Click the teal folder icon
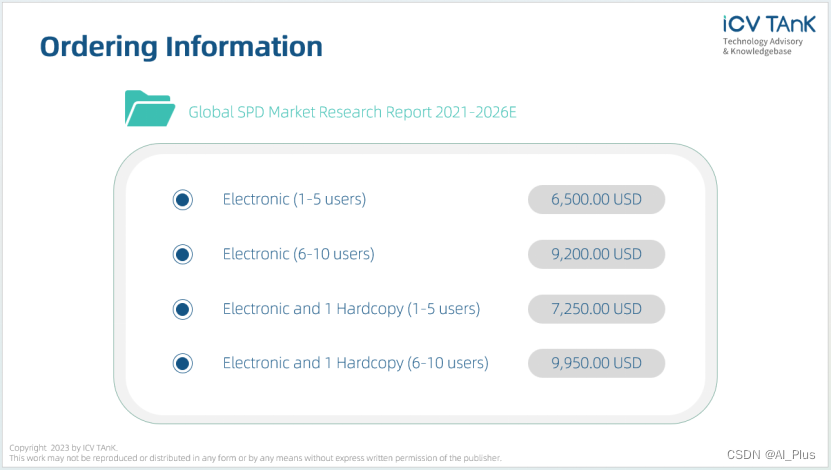This screenshot has width=831, height=470. coord(150,108)
